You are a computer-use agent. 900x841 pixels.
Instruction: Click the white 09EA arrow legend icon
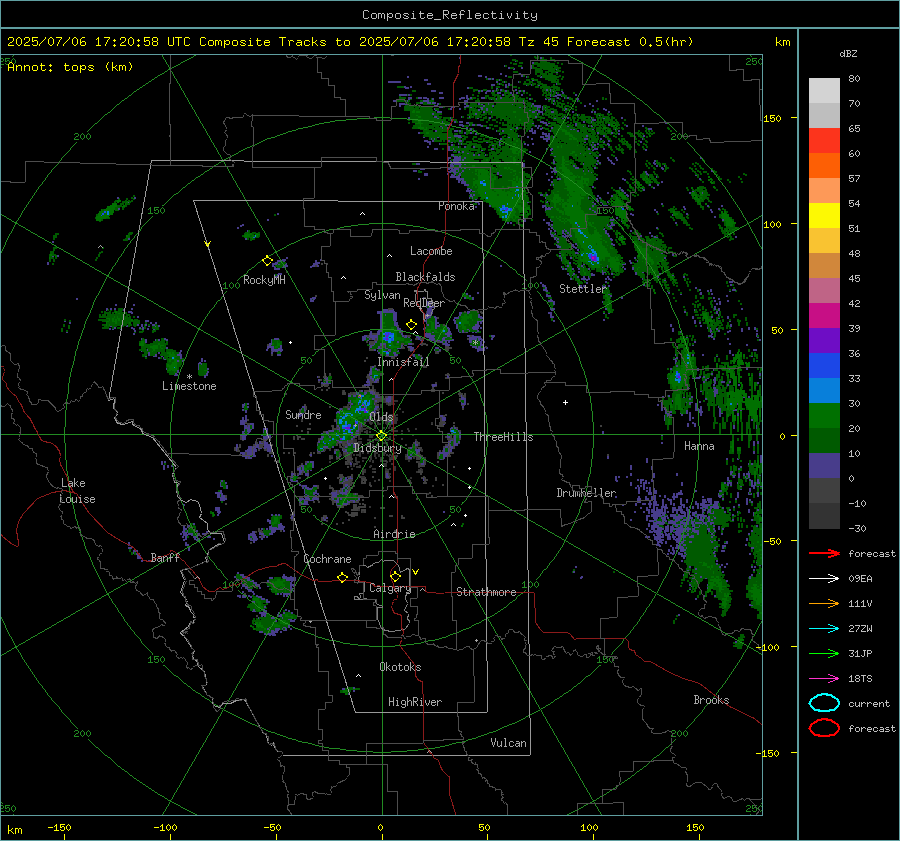(x=824, y=578)
